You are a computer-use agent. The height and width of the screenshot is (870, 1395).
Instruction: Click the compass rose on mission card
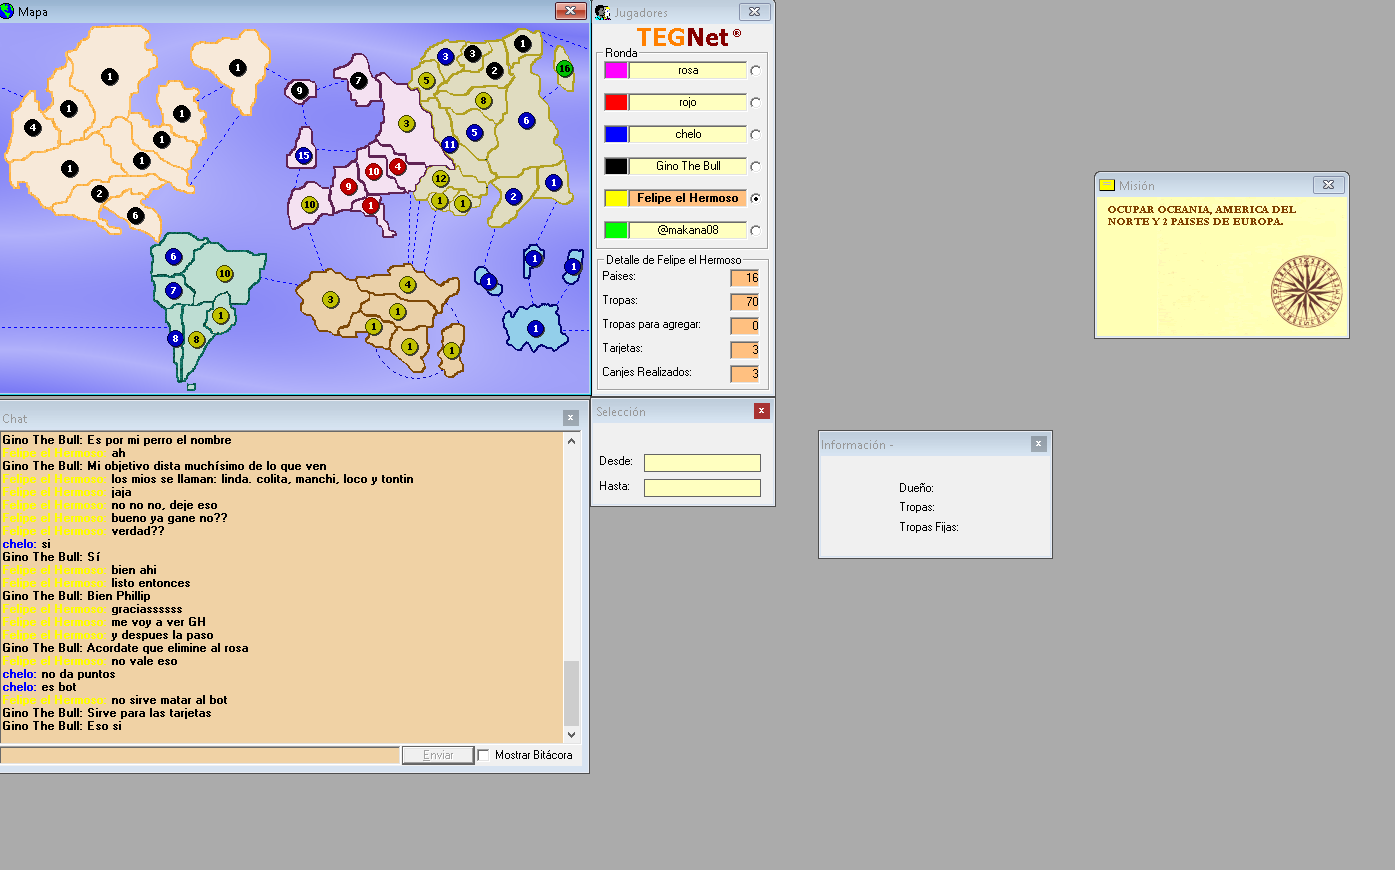(x=1305, y=292)
